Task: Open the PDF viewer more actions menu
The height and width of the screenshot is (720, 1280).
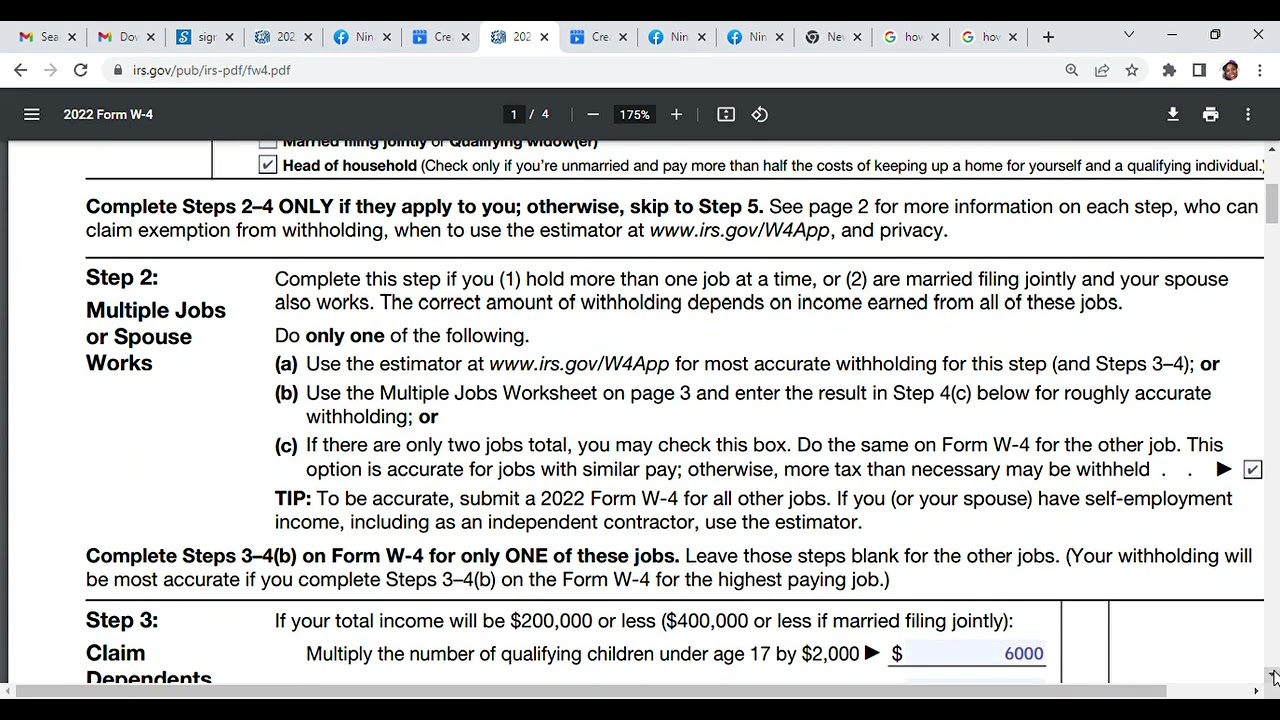Action: tap(1248, 115)
